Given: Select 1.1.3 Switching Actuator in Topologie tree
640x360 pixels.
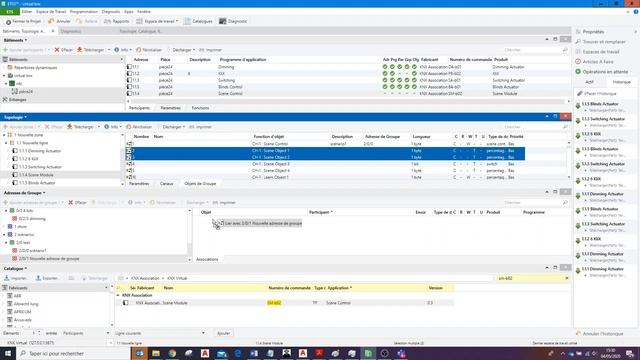Looking at the screenshot, I should click(37, 167).
